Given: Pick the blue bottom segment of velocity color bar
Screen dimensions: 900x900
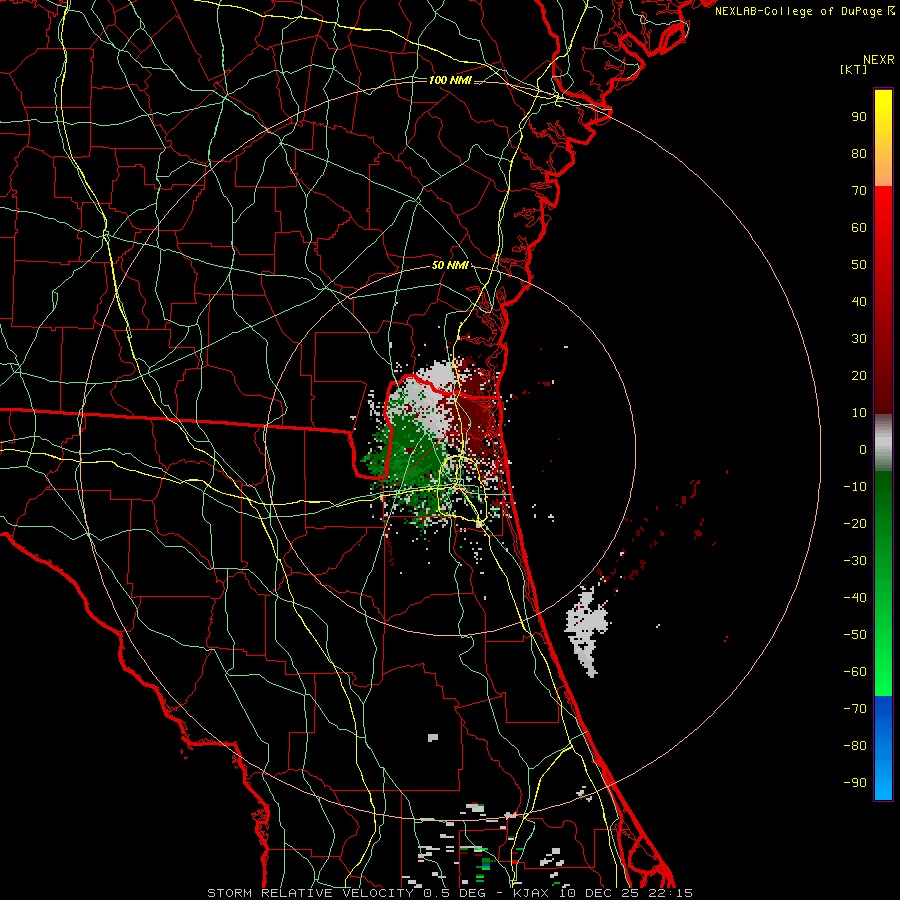Looking at the screenshot, I should pos(883,748).
